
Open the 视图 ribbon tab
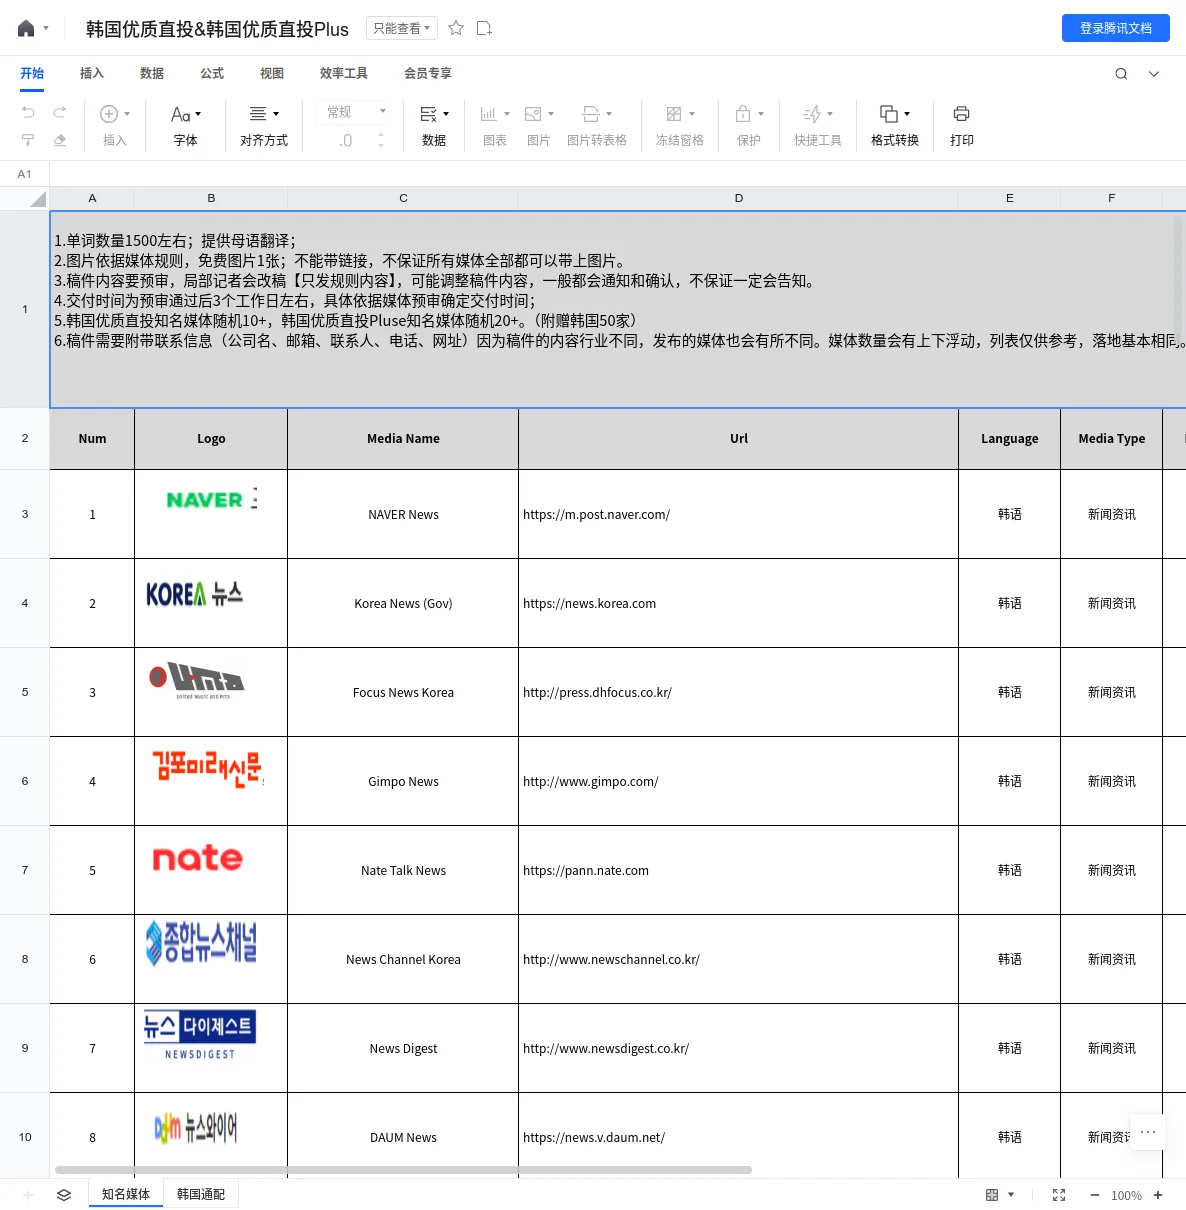coord(272,73)
